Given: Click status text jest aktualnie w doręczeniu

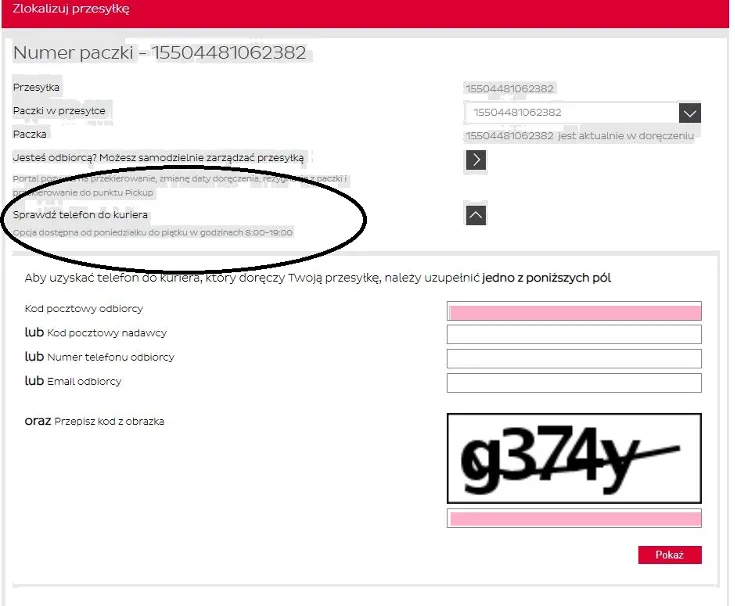Looking at the screenshot, I should (x=626, y=136).
